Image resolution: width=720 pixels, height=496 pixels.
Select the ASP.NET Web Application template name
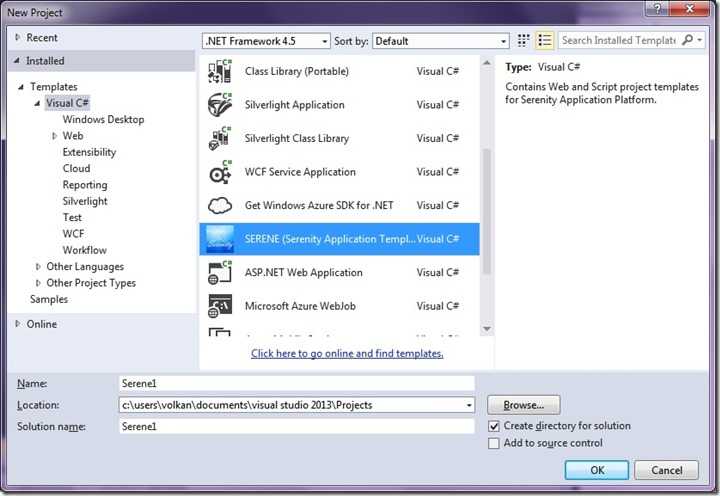pos(304,272)
